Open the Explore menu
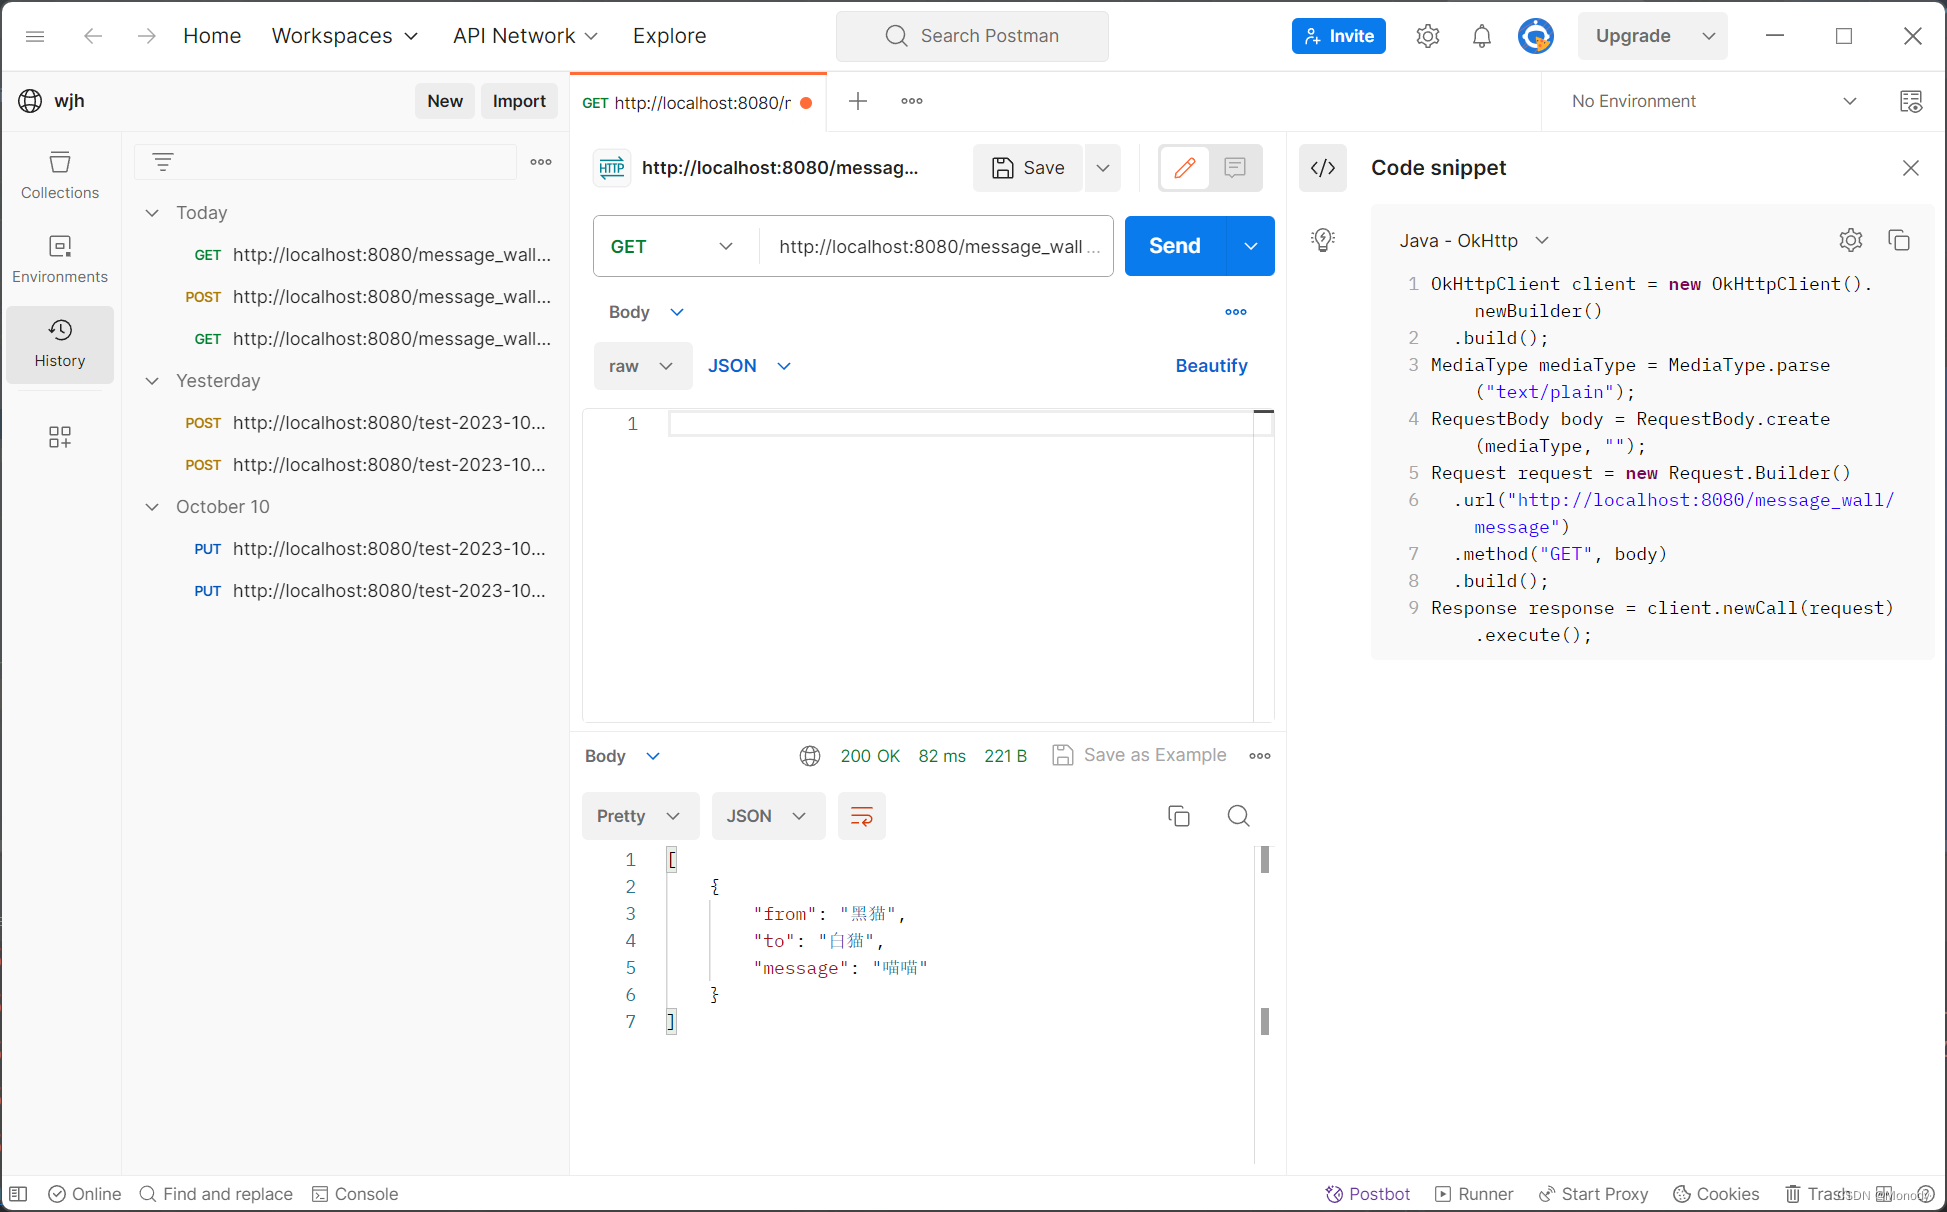 669,36
